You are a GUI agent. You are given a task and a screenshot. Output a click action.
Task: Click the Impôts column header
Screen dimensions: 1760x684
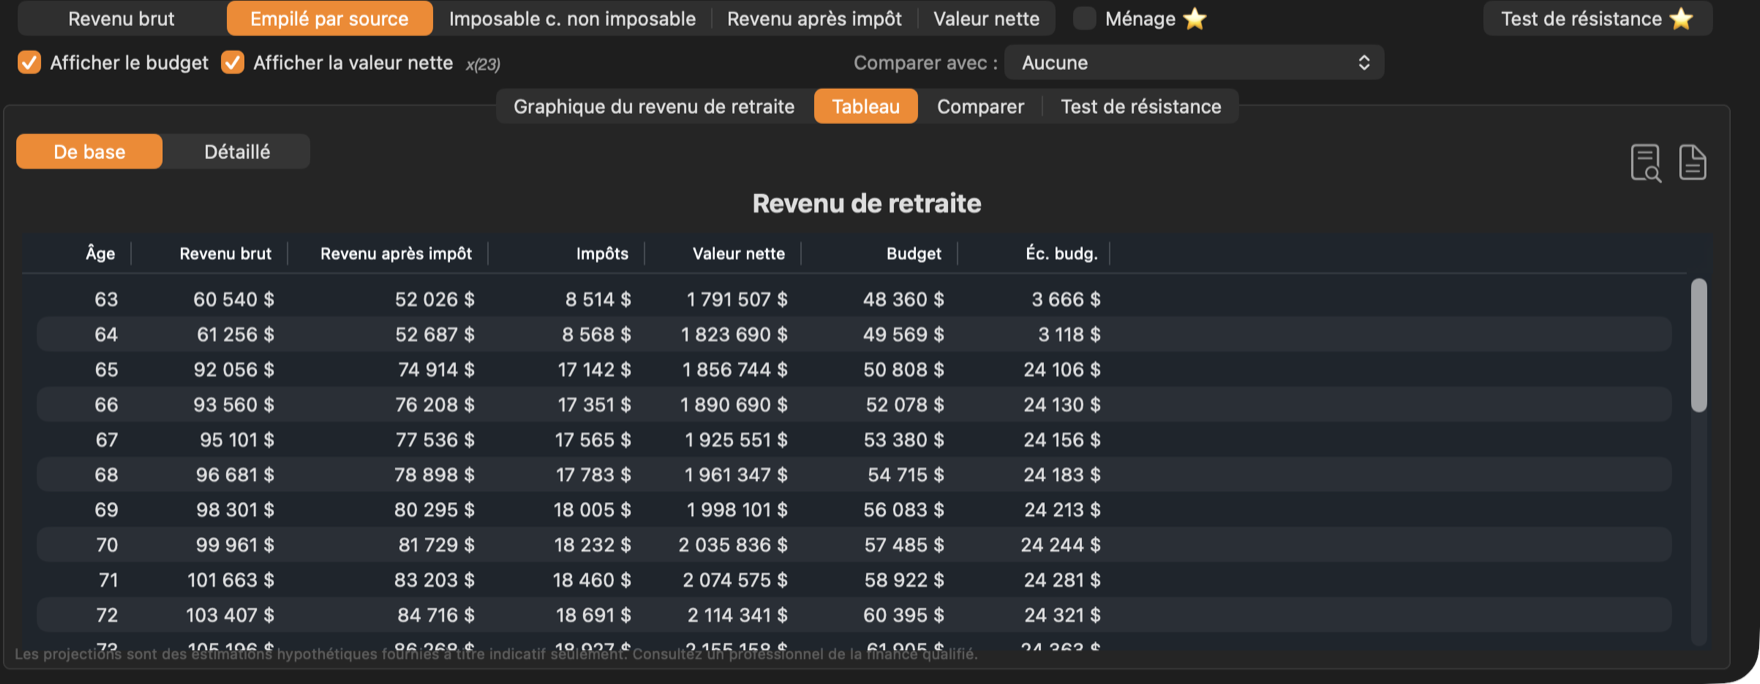click(x=602, y=253)
